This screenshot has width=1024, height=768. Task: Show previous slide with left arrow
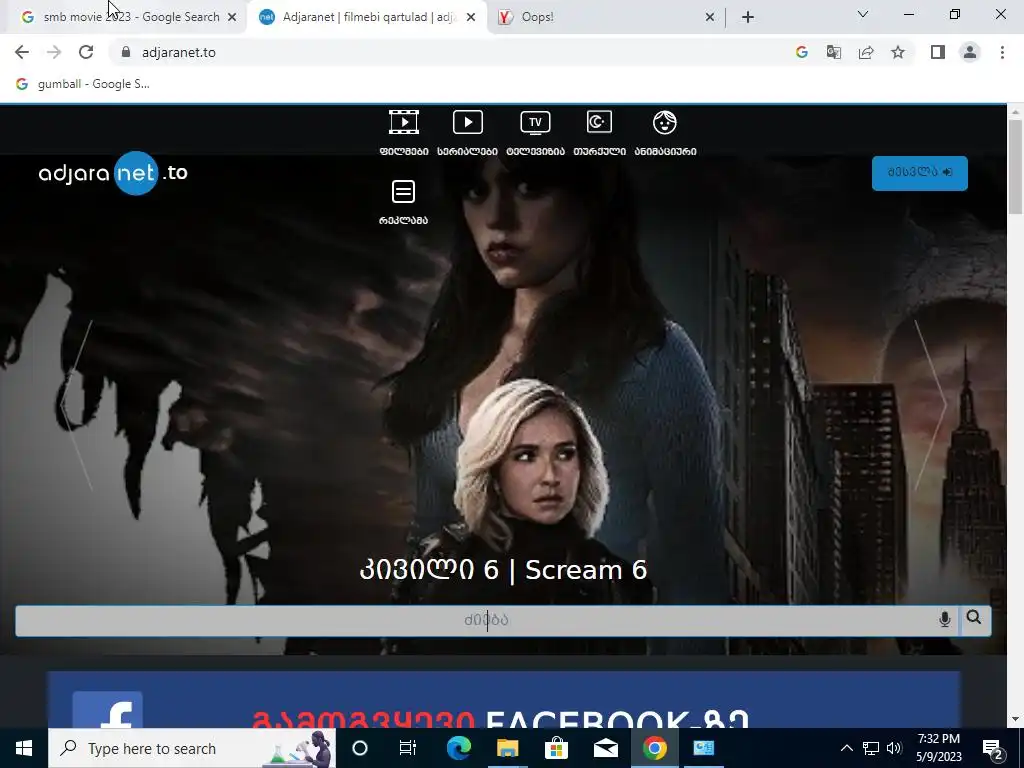tap(76, 405)
